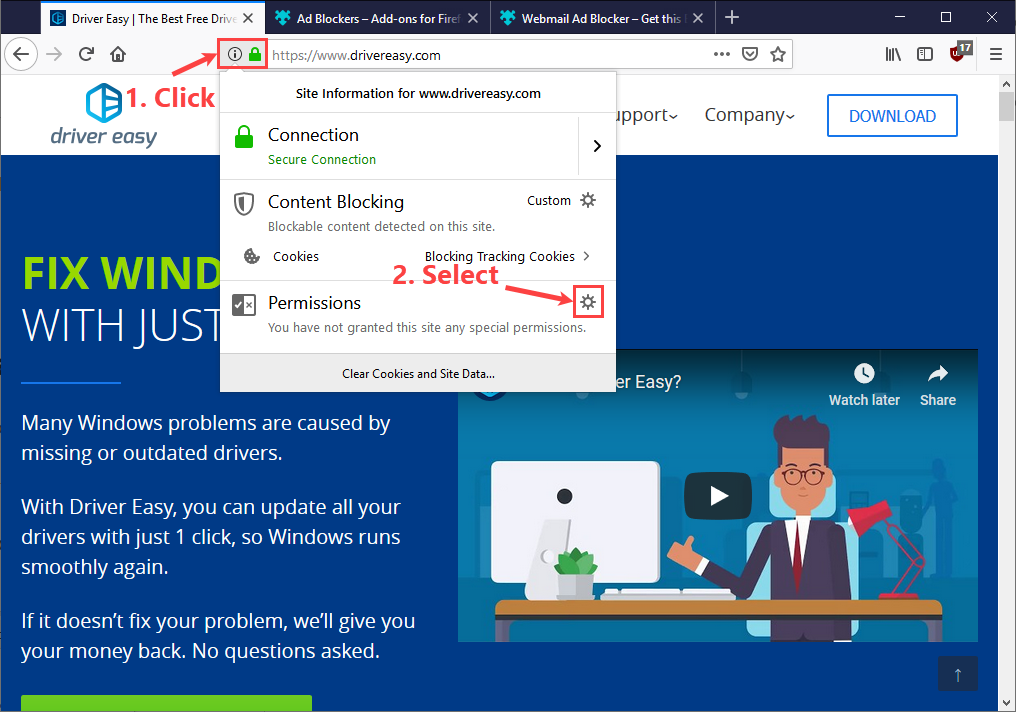Screen dimensions: 1016x712
Task: Open the Content Blocking settings gear
Action: (x=588, y=200)
